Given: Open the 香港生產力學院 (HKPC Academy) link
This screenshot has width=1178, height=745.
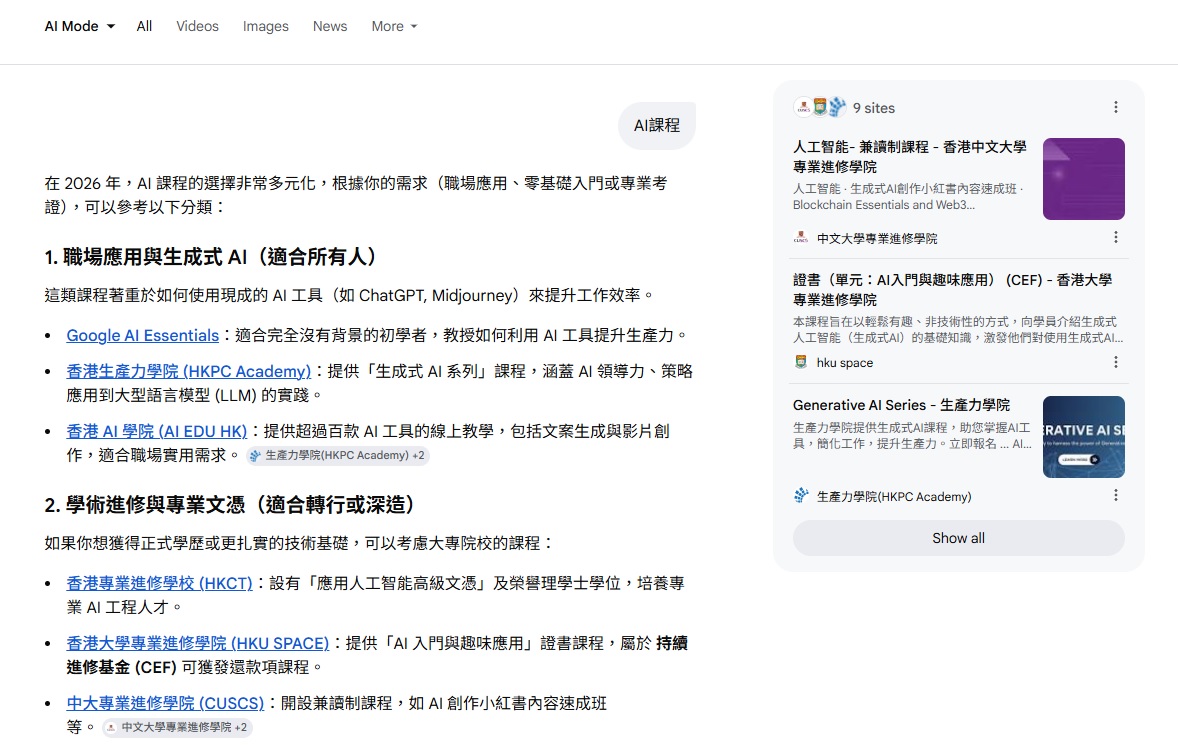Looking at the screenshot, I should 189,371.
